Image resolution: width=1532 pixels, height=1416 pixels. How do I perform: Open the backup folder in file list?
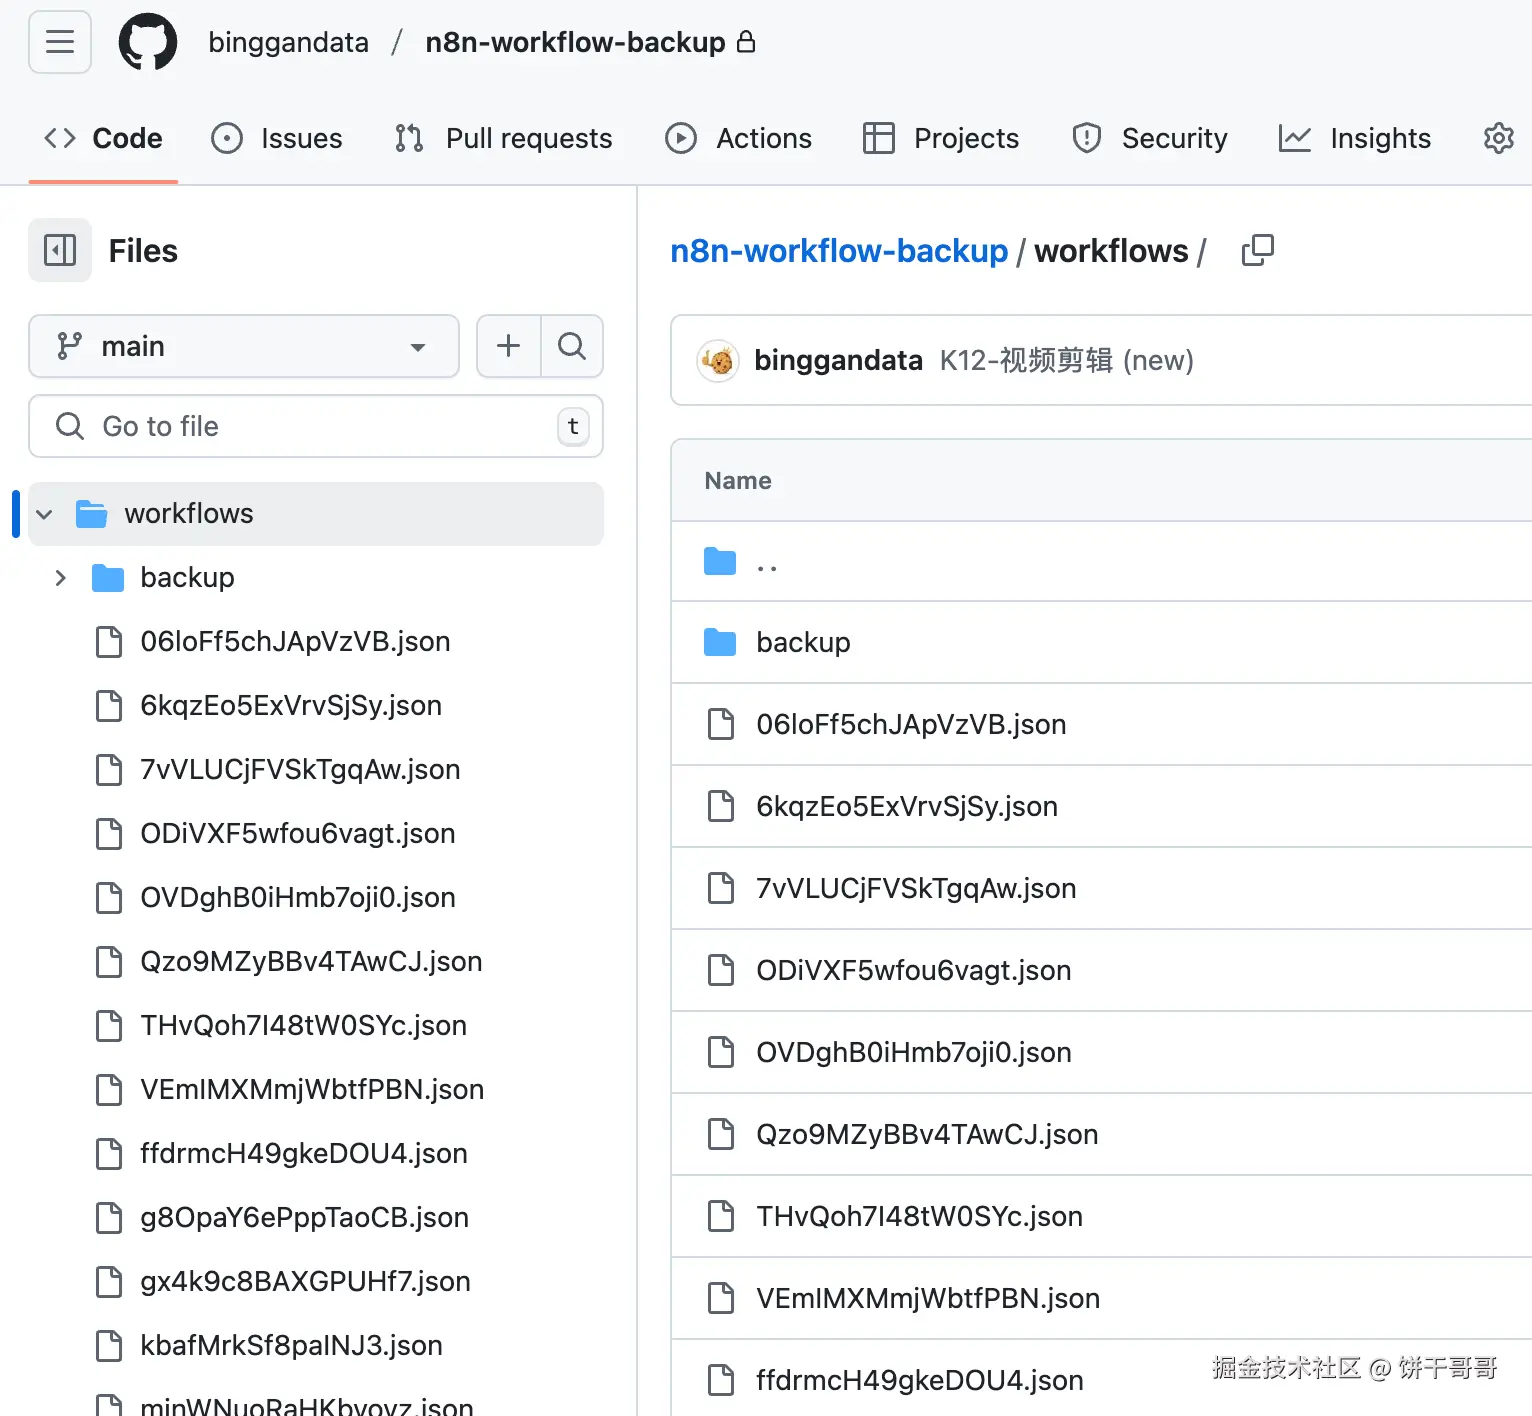tap(803, 642)
